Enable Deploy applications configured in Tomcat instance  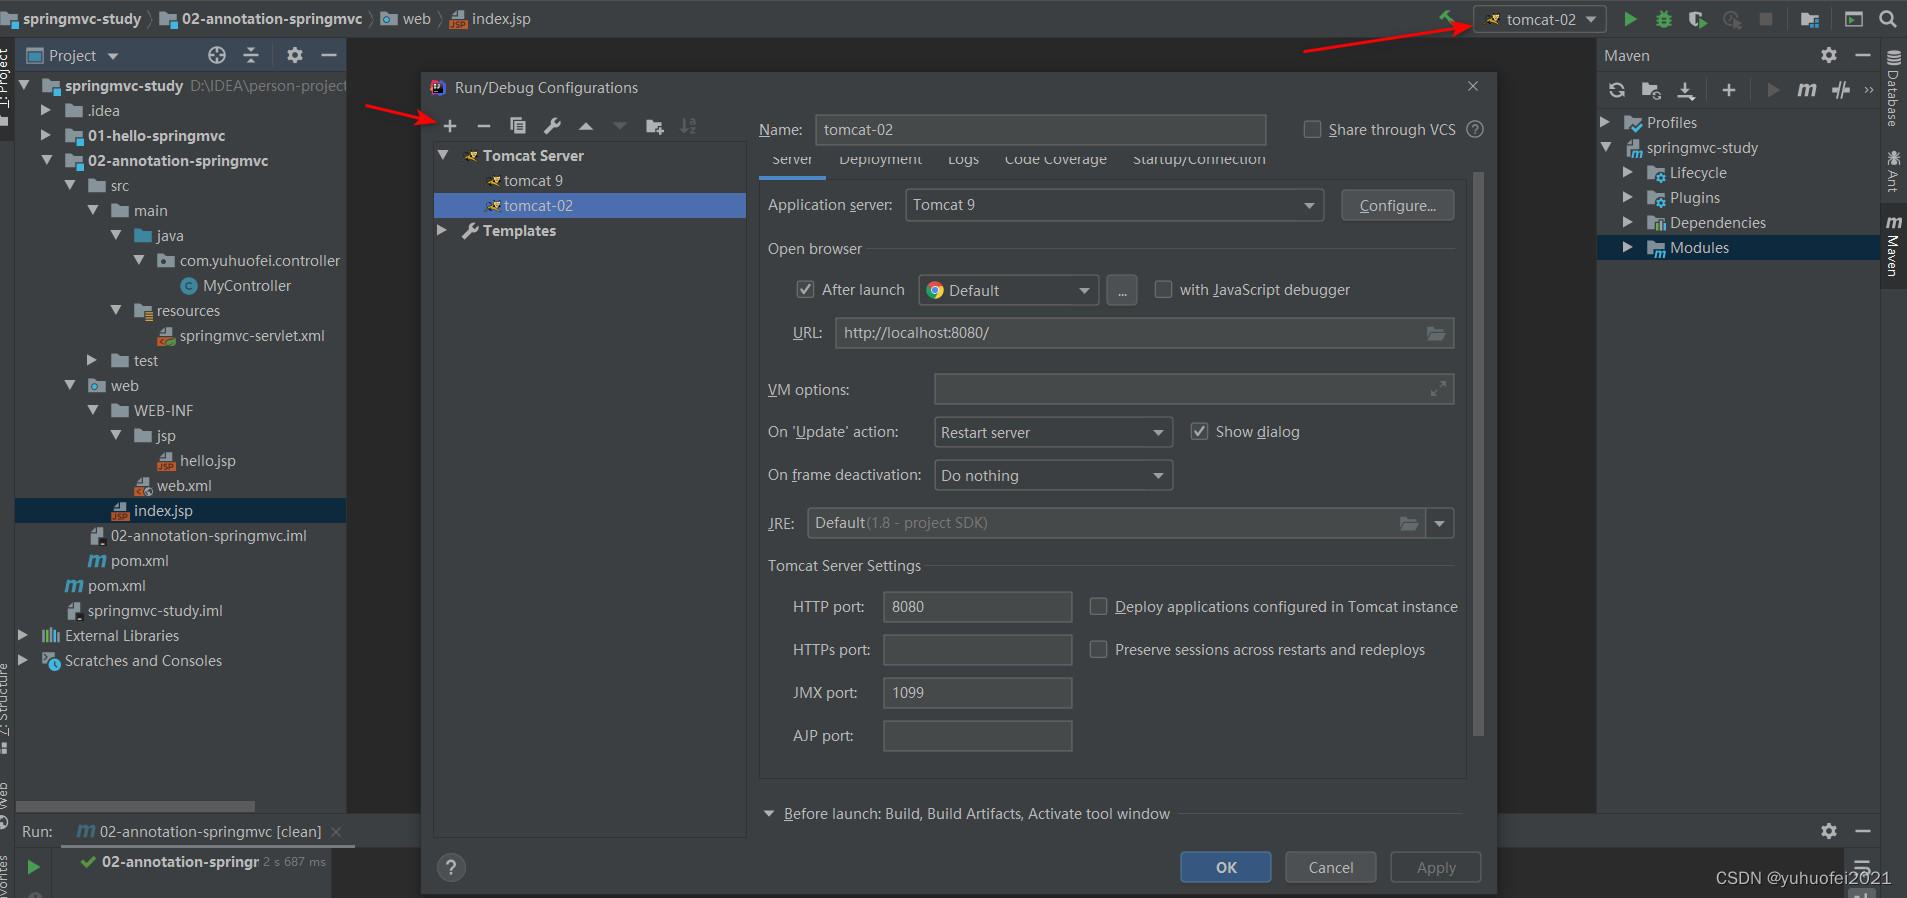pos(1098,606)
